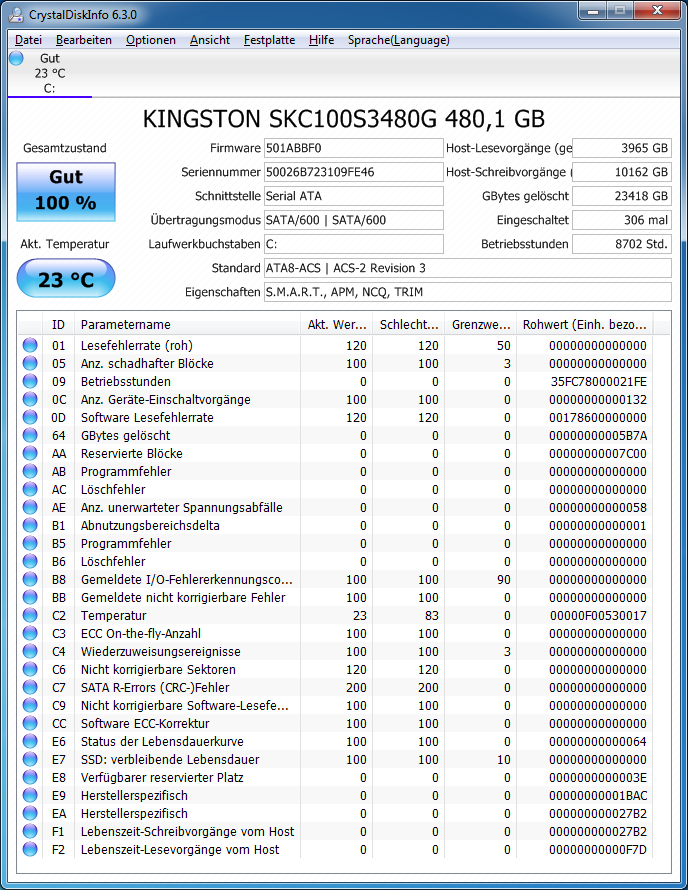Click the Übertragungsmodus field
Viewport: 691px width, 890px height.
click(x=353, y=220)
